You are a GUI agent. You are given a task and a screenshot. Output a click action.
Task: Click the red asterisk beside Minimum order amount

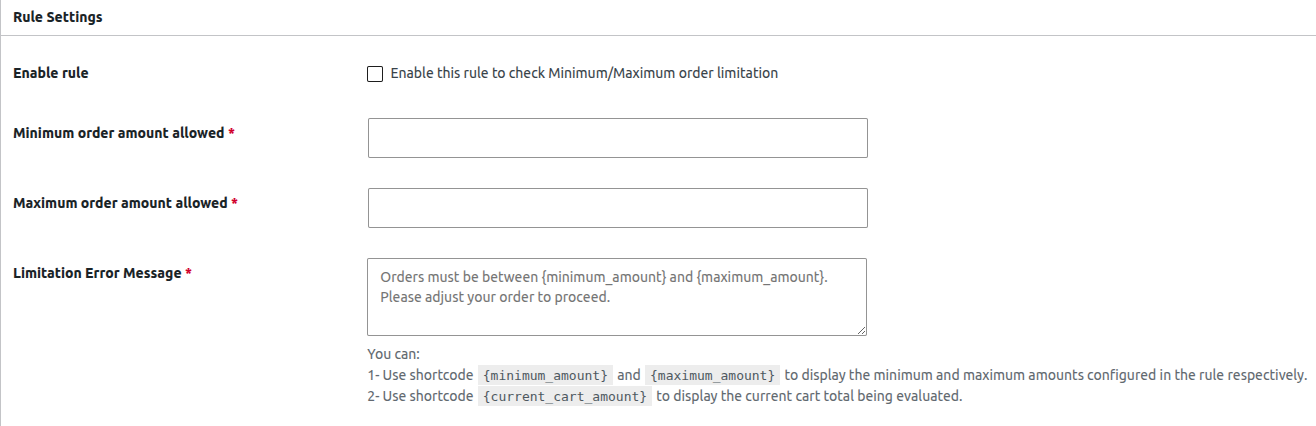click(232, 133)
